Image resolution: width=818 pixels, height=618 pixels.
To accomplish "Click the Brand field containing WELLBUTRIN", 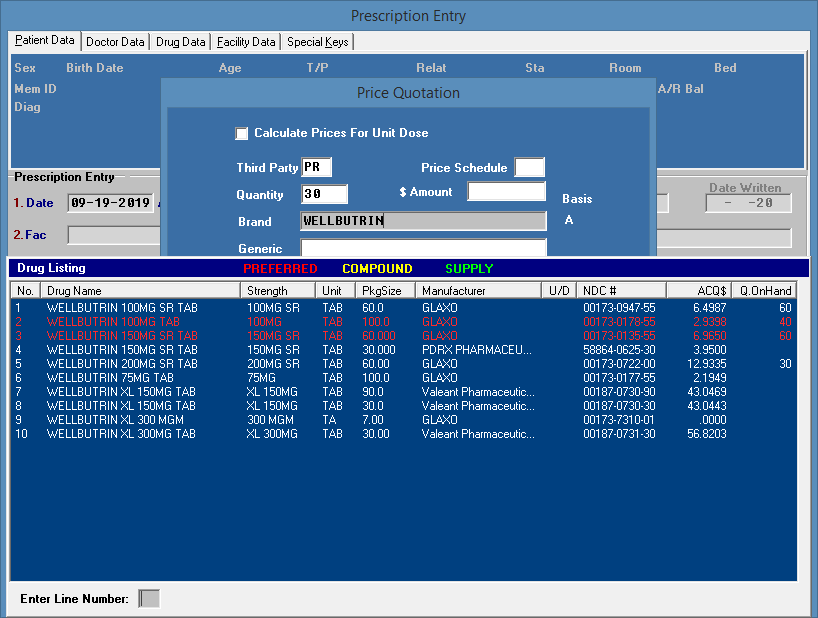I will (423, 221).
